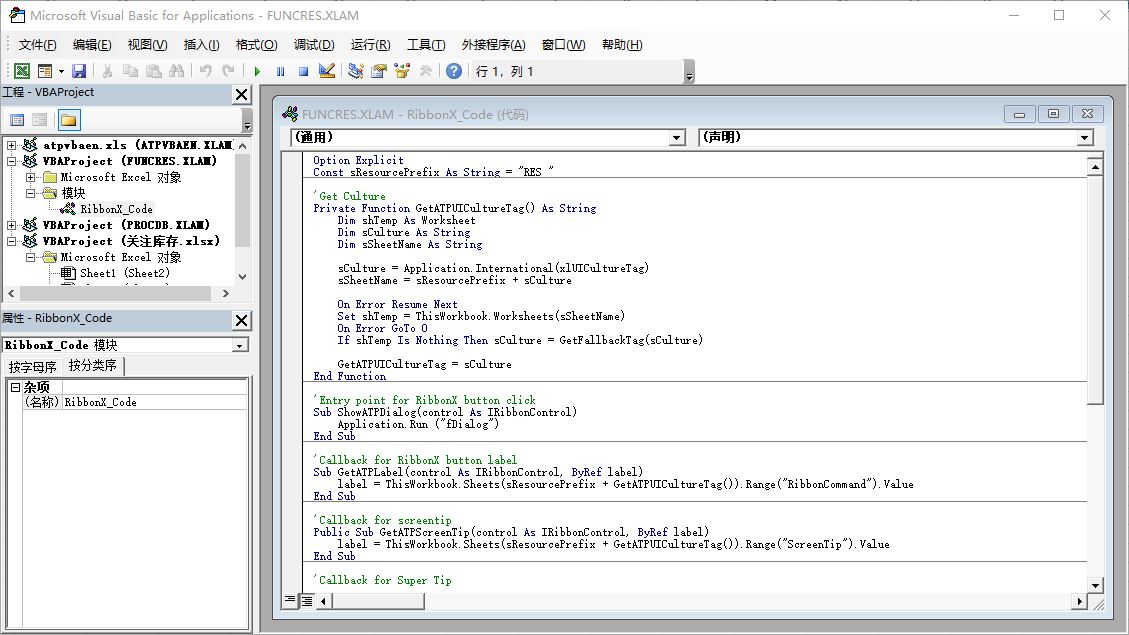Expand Microsoft Excel 对象 under FUNCRES.XLAM

click(x=30, y=177)
